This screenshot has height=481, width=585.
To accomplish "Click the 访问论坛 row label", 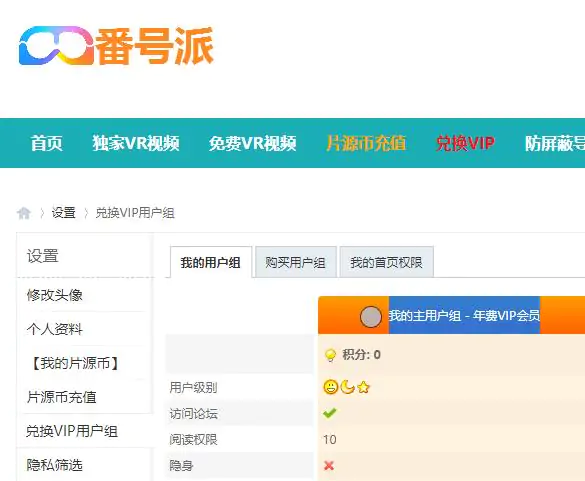I will tap(193, 413).
